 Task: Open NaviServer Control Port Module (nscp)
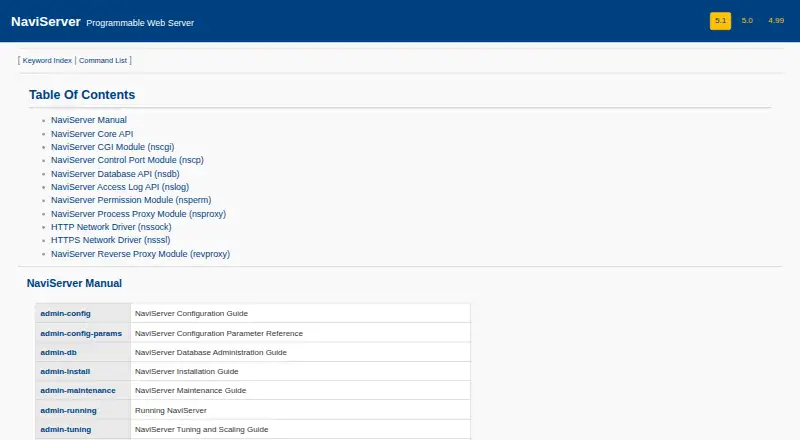[x=127, y=160]
